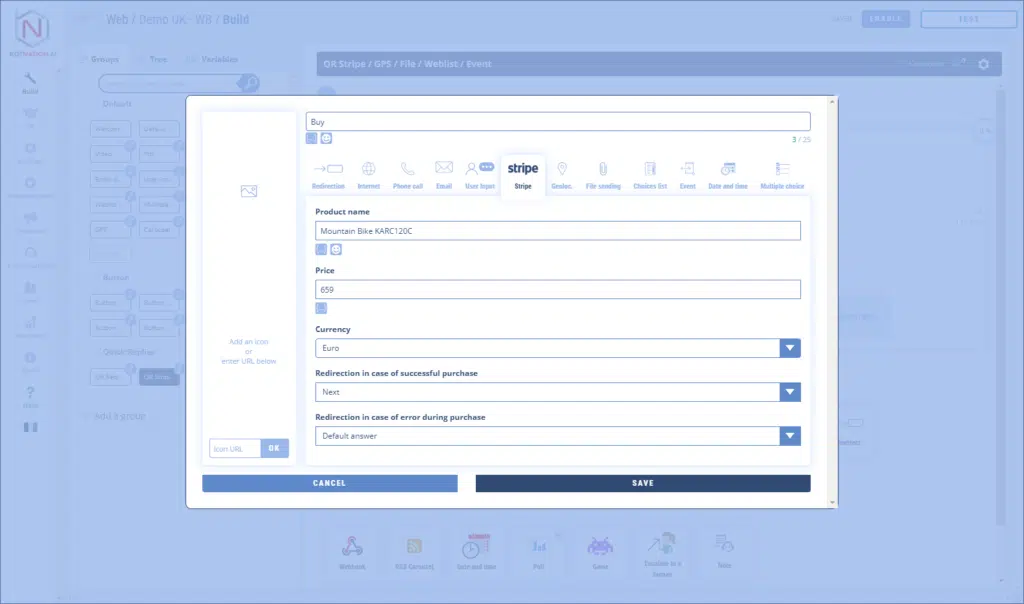Choose the Internet globe action icon

pos(368,170)
